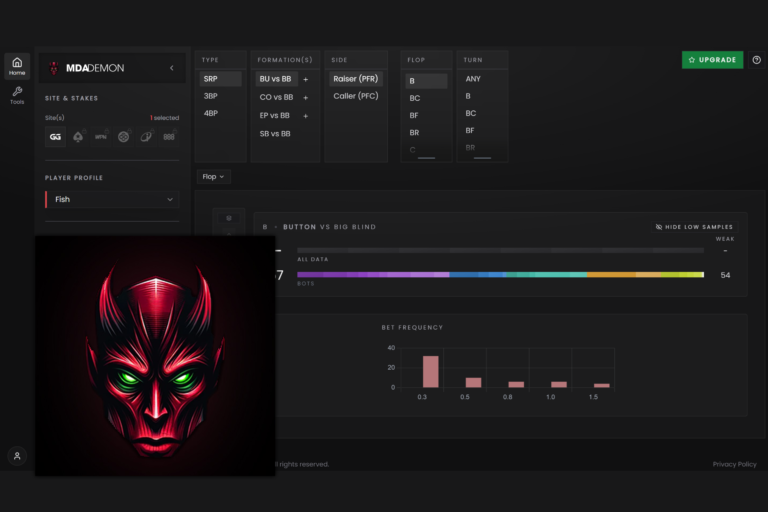The image size is (768, 512).
Task: Open the Flop street dropdown
Action: [214, 177]
